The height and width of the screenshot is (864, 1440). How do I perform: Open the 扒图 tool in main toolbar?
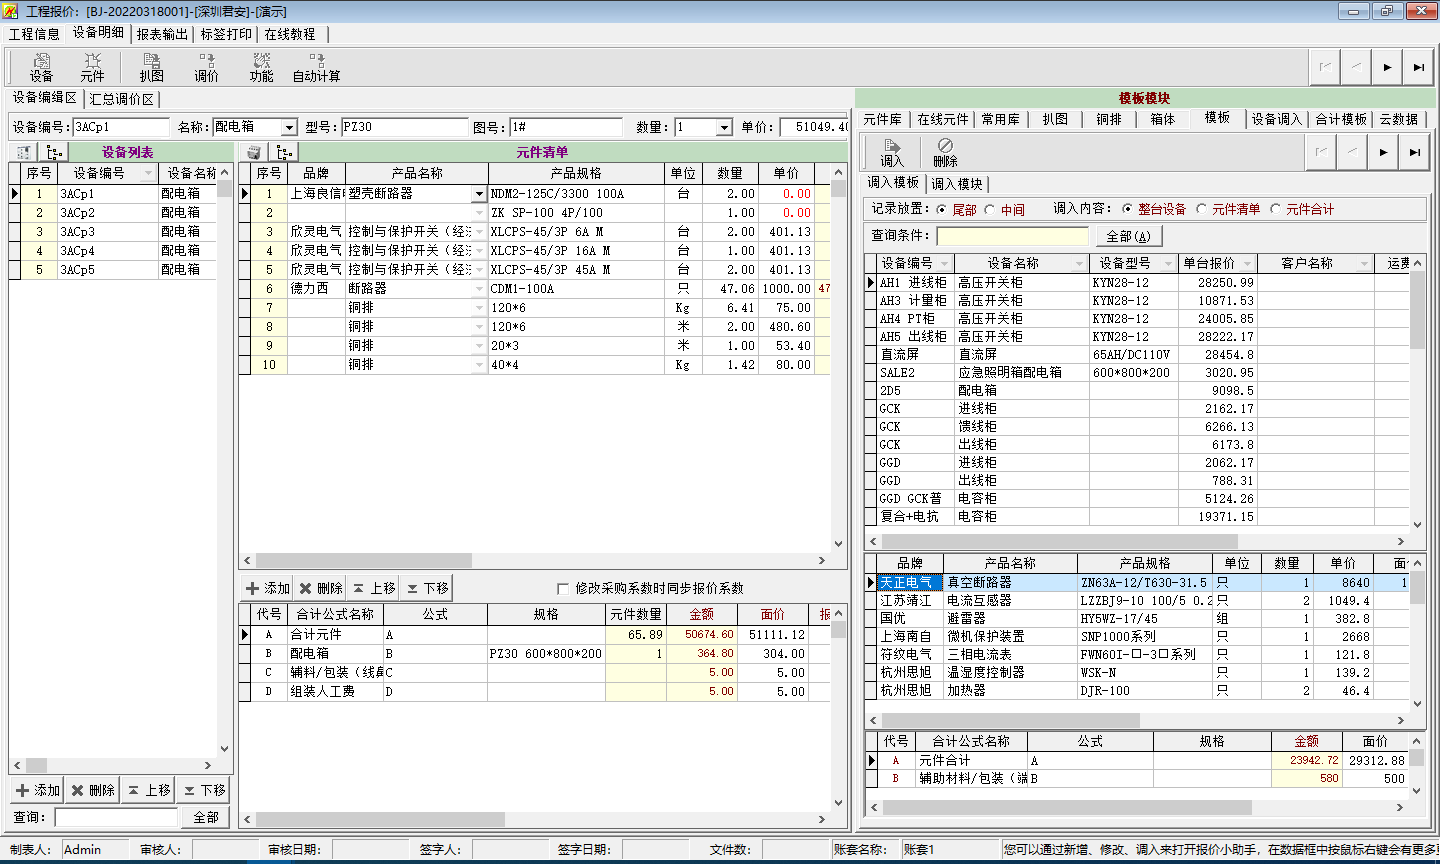point(151,67)
